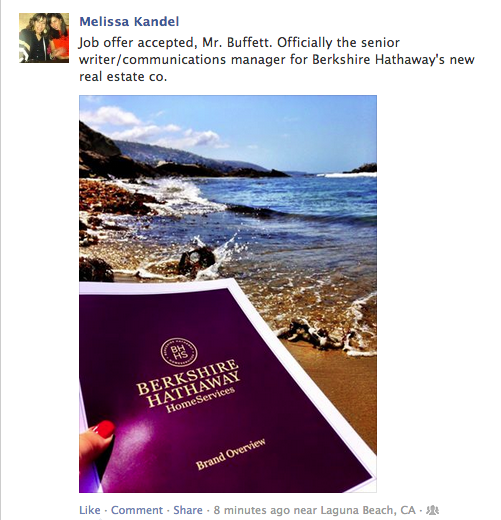The width and height of the screenshot is (501, 520).
Task: Click the white clouds in the photo
Action: (x=150, y=128)
